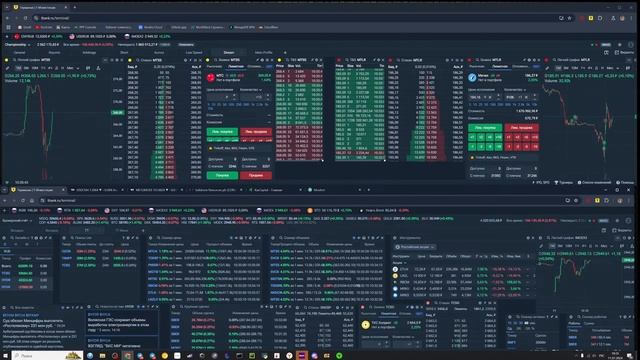Click the price input field in Заявка MTLR
640x360 pixels.
485,97
